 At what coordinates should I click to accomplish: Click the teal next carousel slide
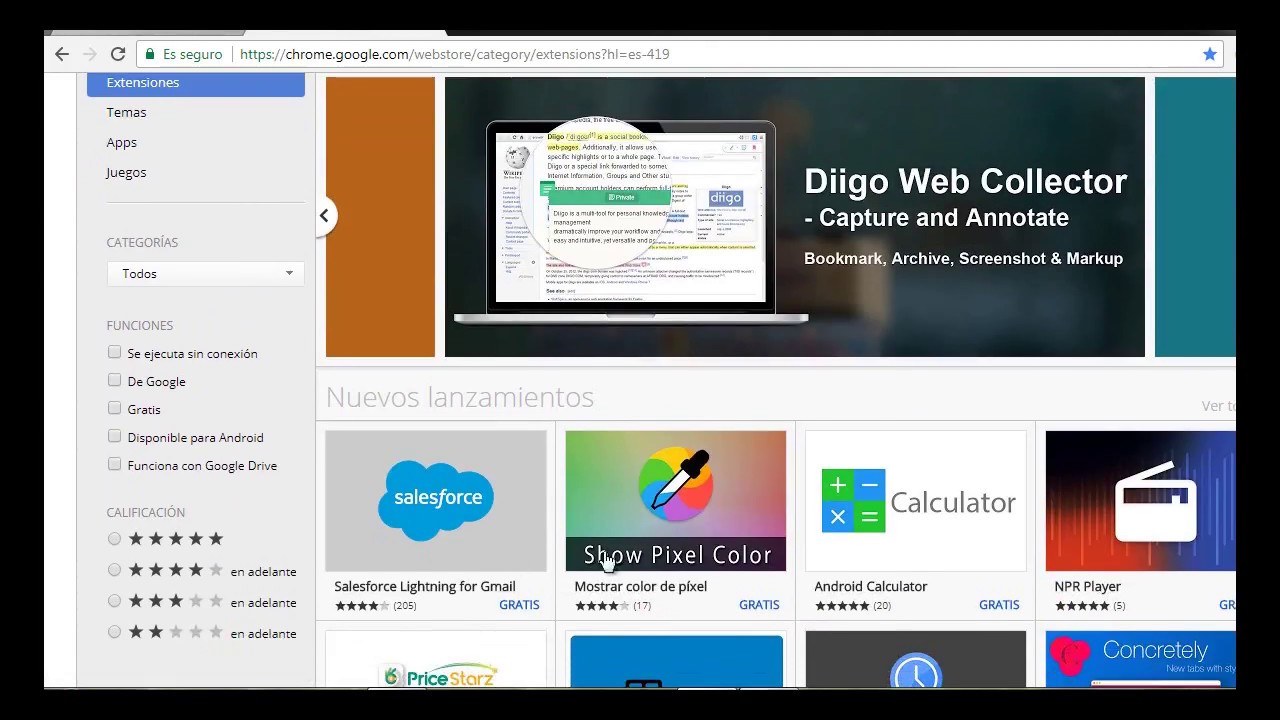pos(1195,217)
